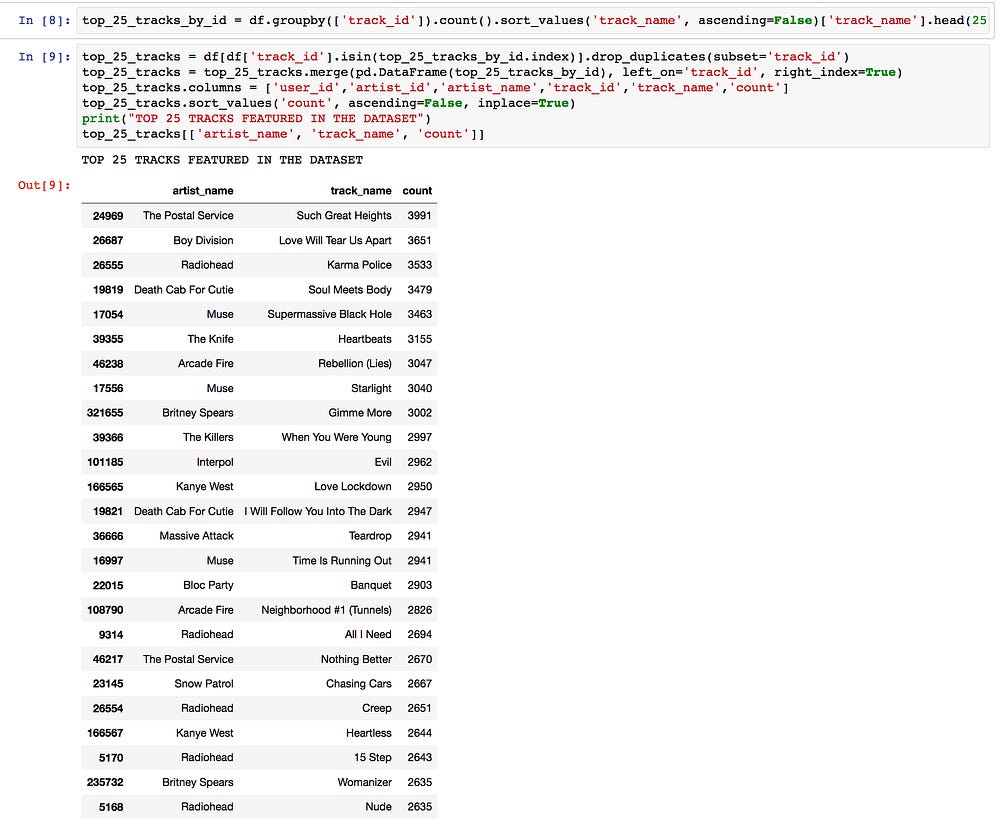
Task: Click track cell All I Need
Action: pos(368,635)
